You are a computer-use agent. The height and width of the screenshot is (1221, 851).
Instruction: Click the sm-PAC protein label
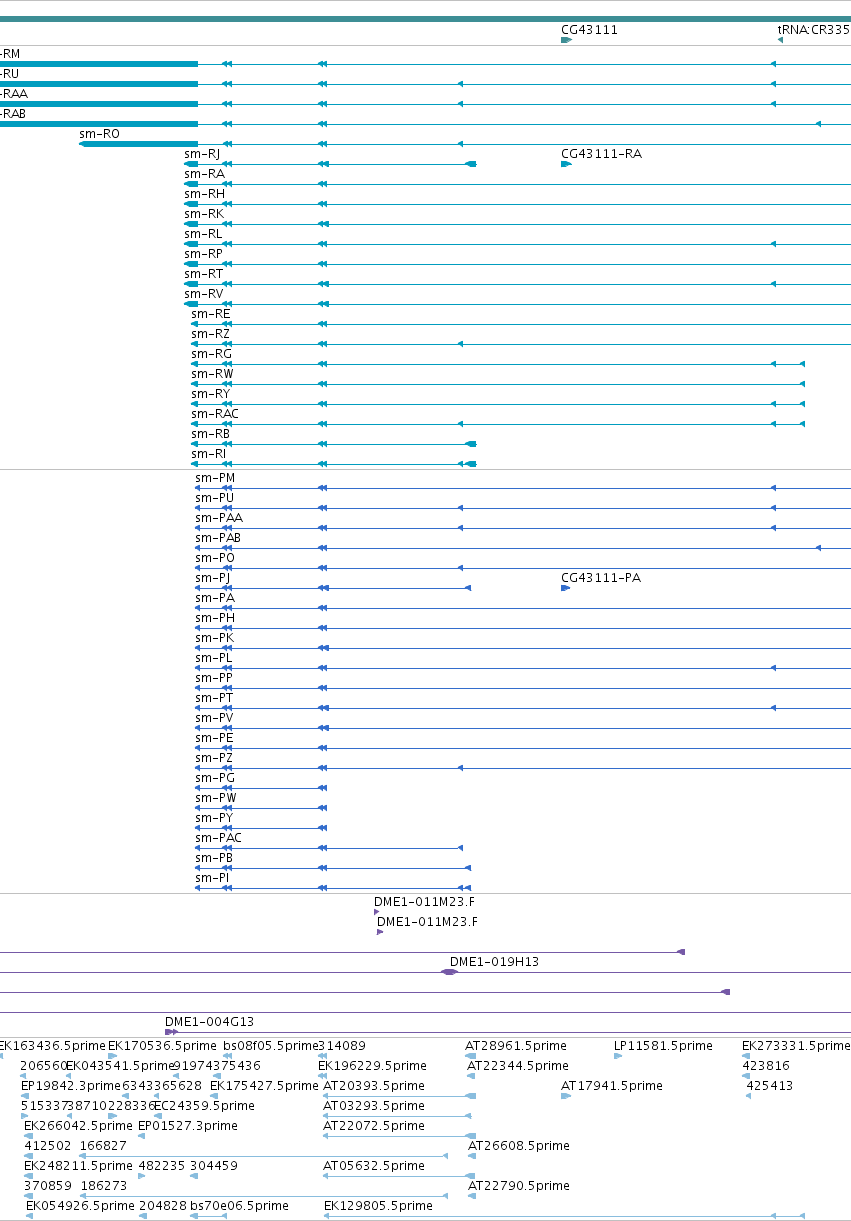[x=218, y=838]
